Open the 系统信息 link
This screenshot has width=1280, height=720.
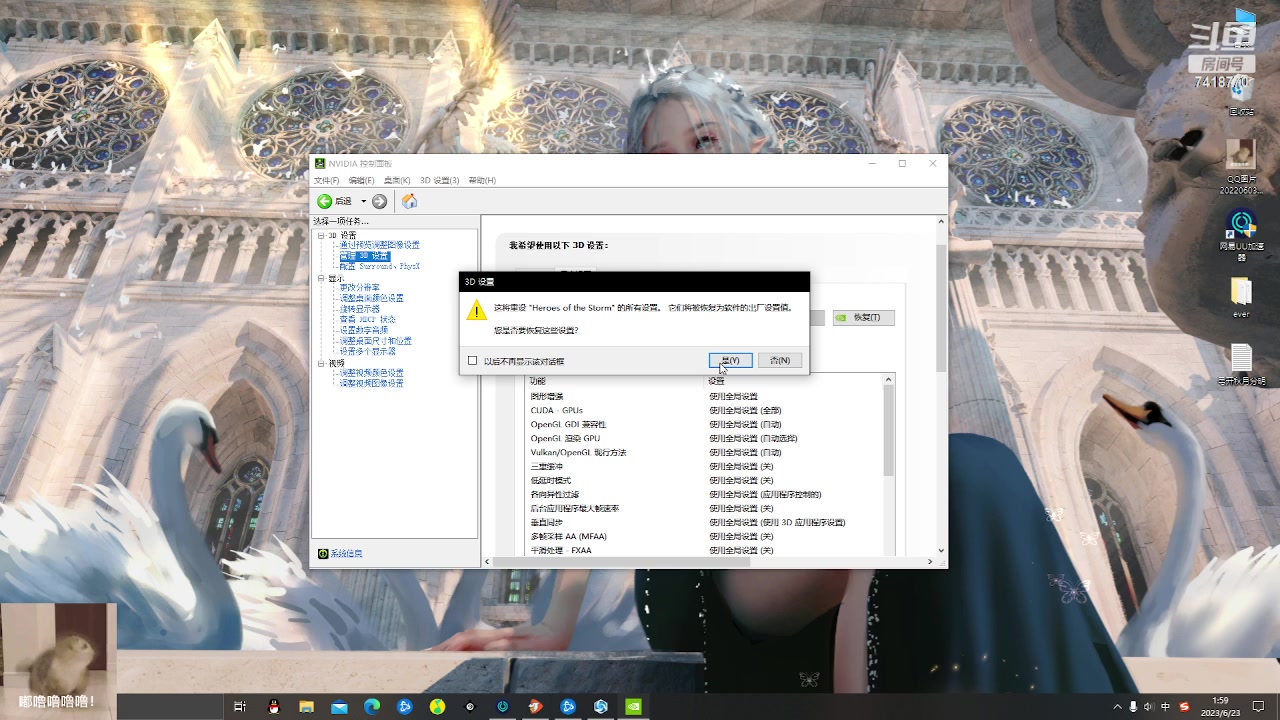click(x=346, y=553)
